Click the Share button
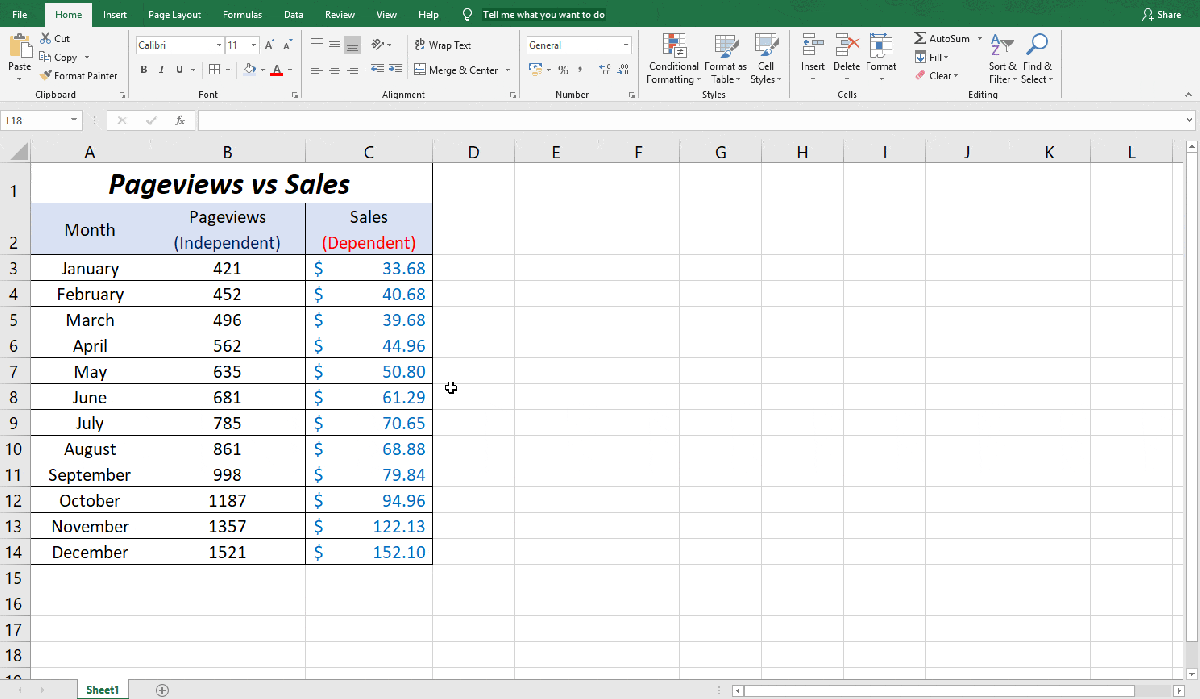Viewport: 1200px width, 699px height. pos(1161,15)
